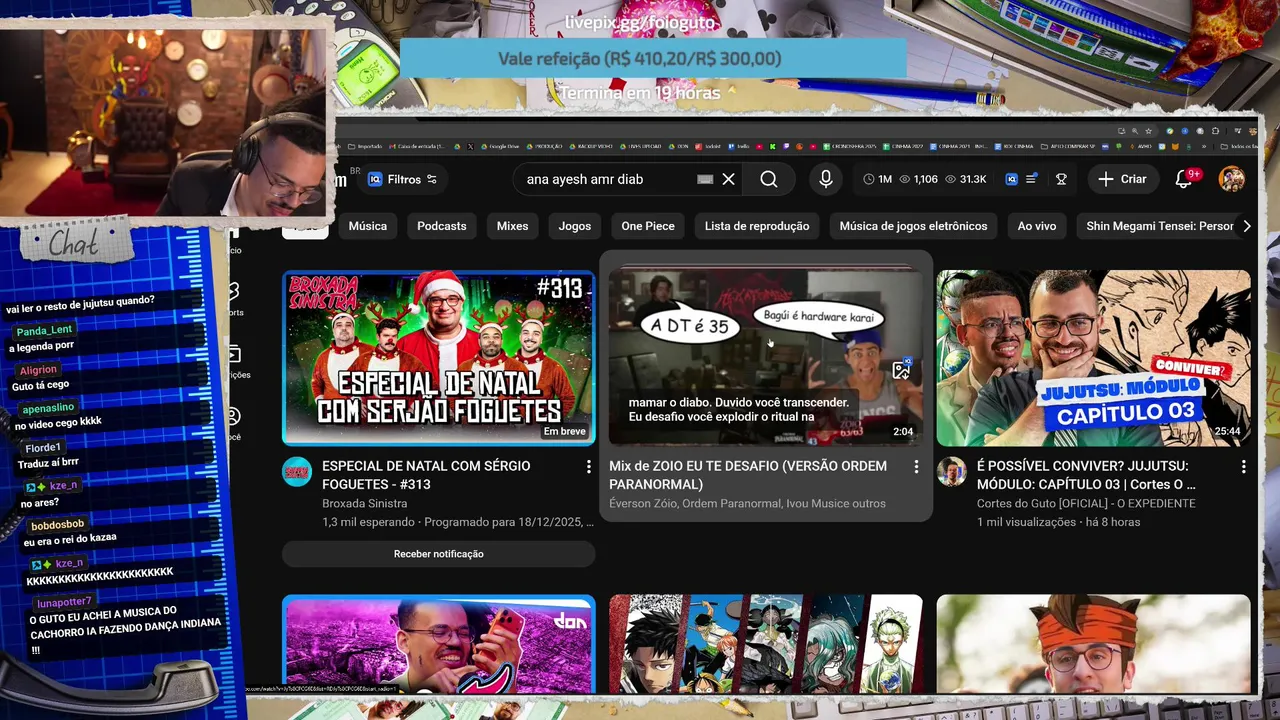Click the Vale refeição donation progress bar

coord(653,59)
